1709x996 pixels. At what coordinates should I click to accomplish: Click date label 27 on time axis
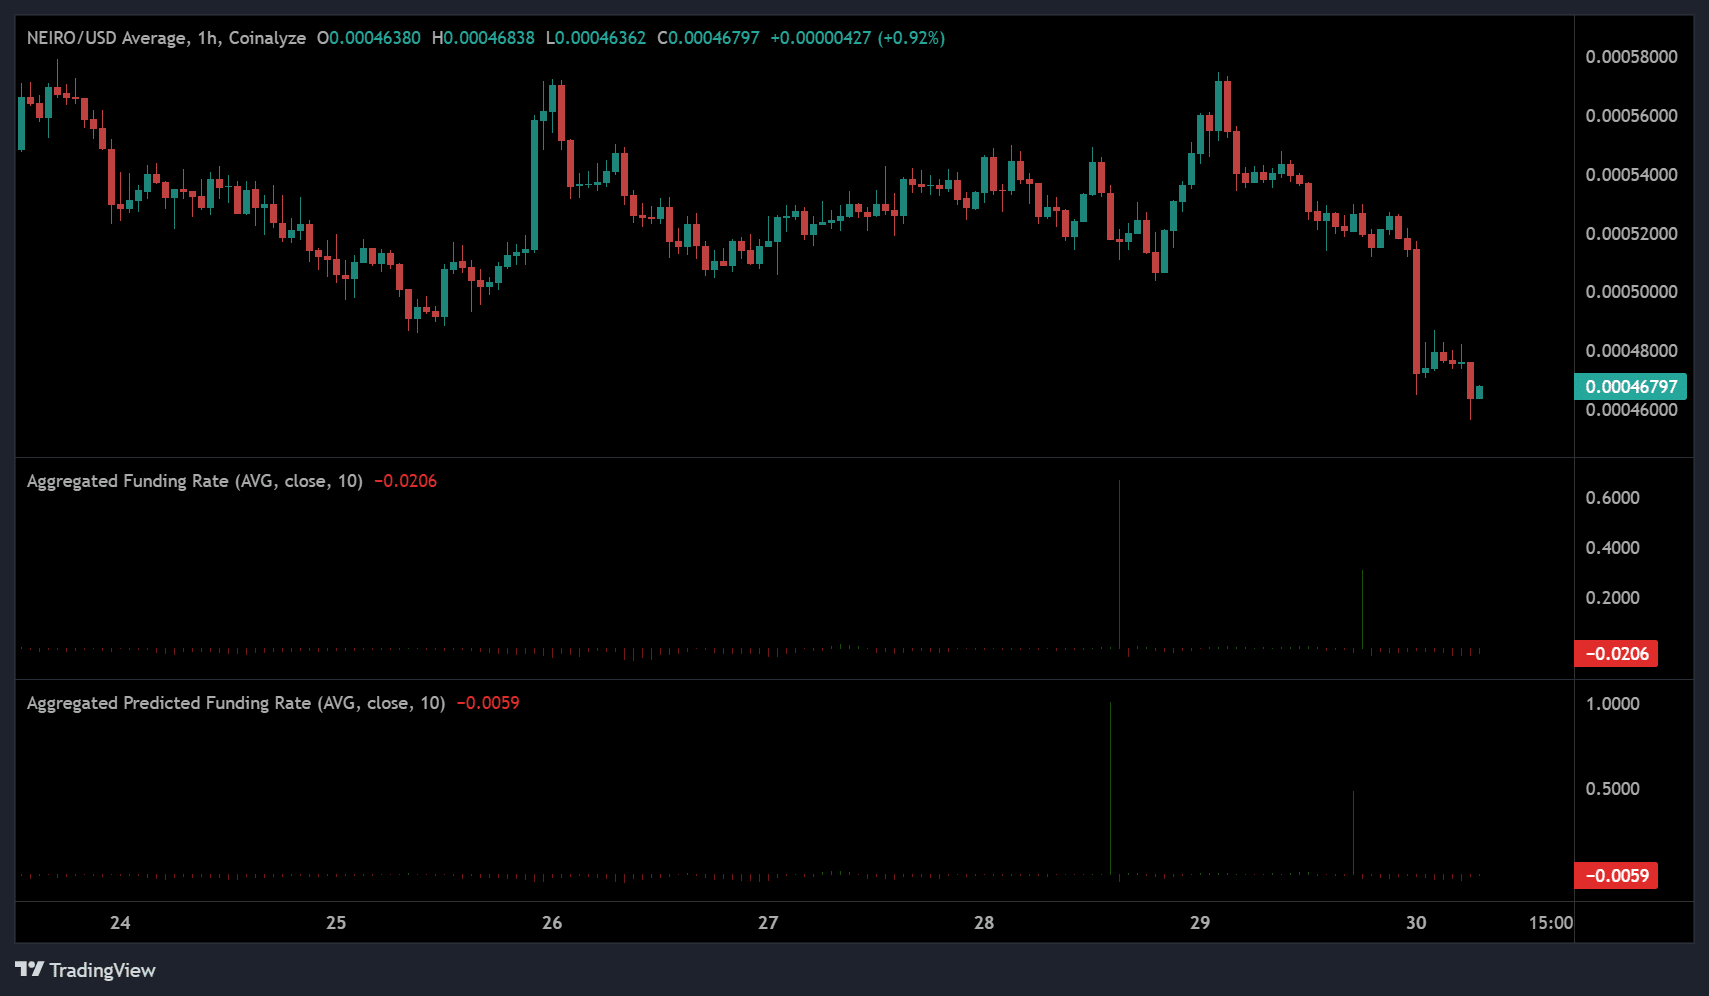[768, 923]
